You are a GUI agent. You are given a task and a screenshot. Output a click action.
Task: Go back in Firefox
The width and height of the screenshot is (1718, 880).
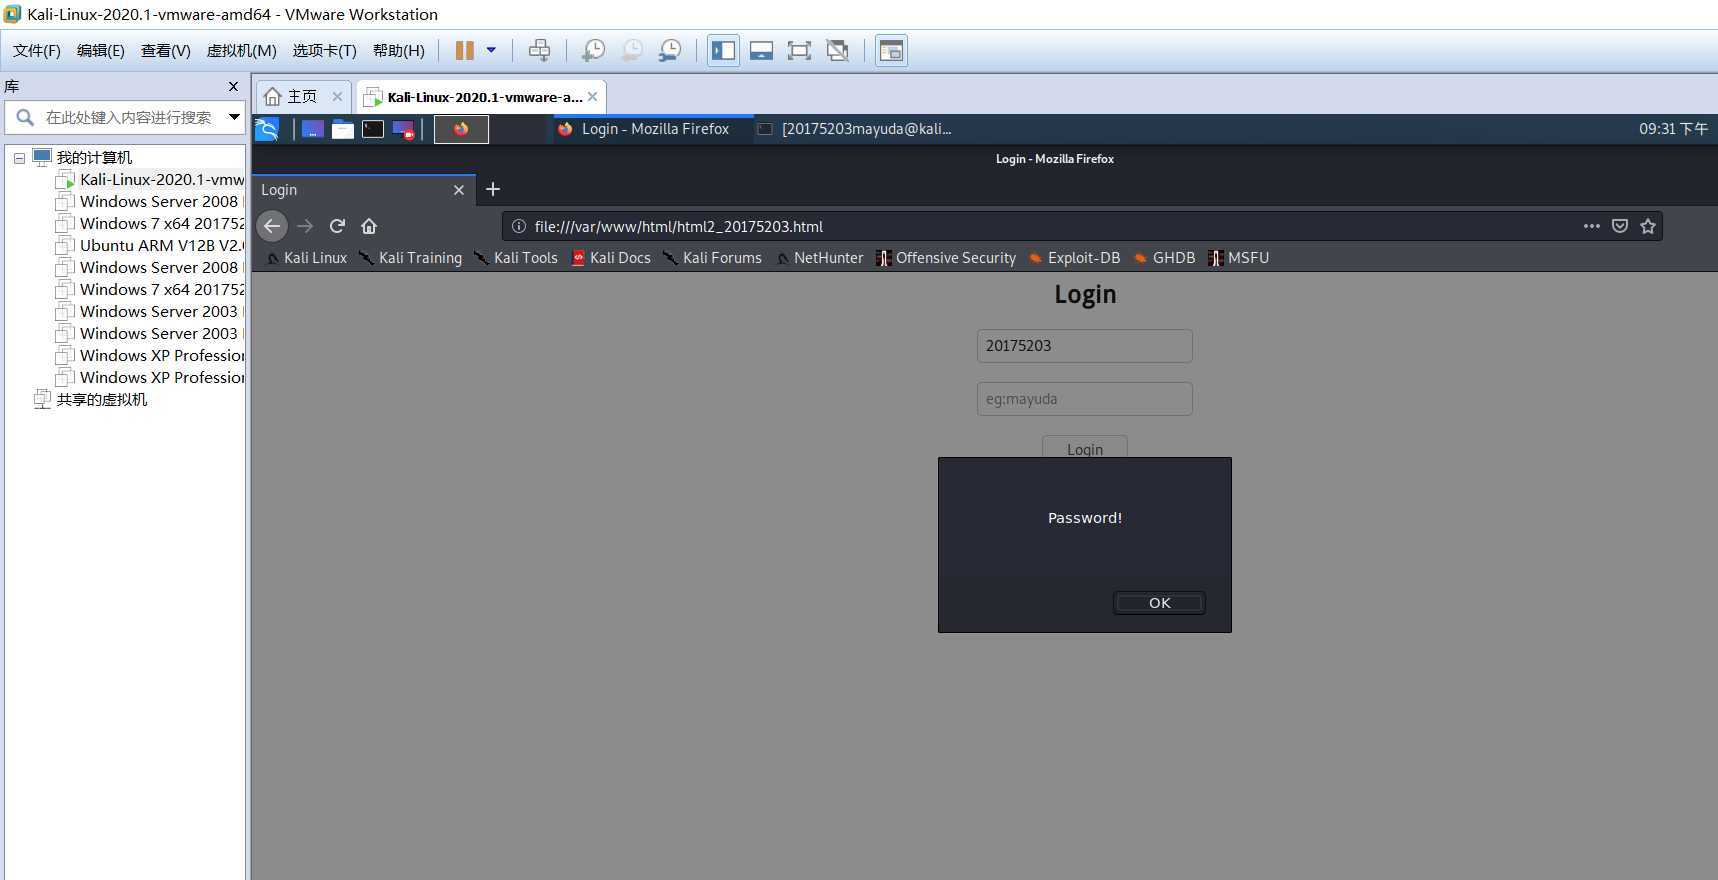point(272,226)
